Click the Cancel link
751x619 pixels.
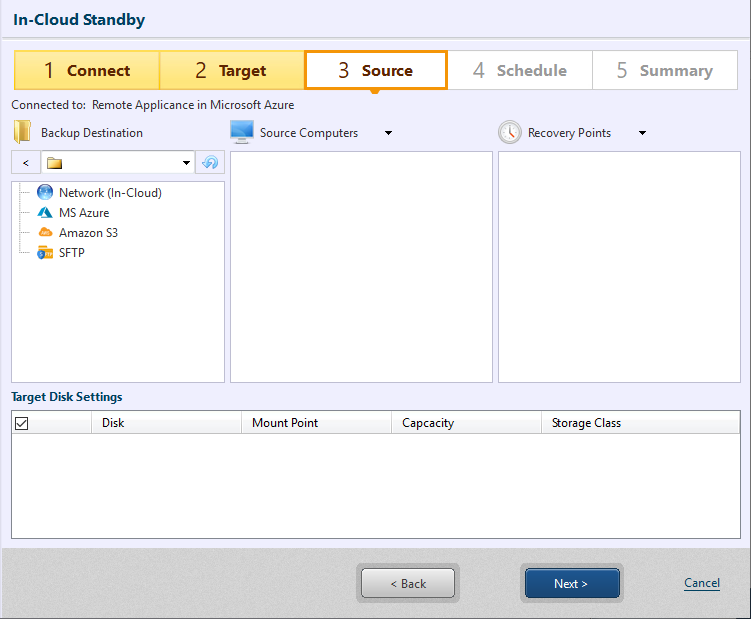(701, 583)
